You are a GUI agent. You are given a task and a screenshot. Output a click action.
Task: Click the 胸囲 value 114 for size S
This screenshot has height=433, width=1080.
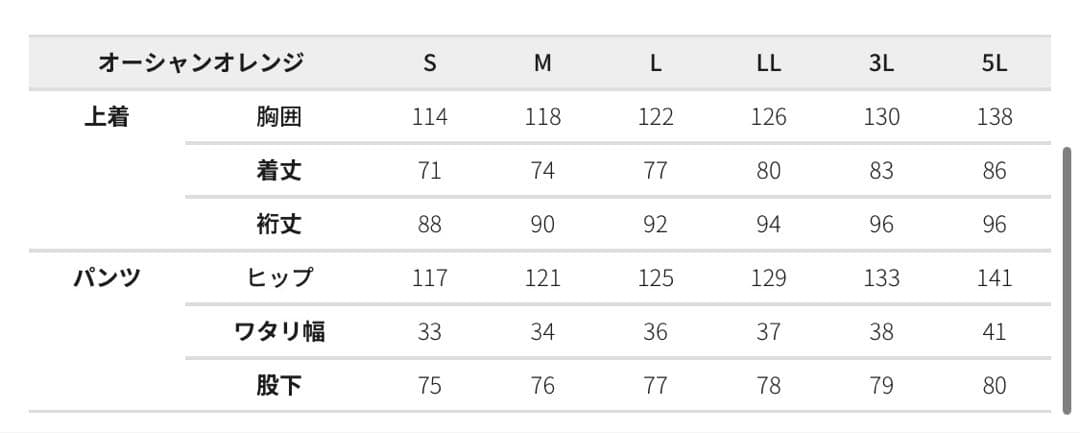click(430, 117)
